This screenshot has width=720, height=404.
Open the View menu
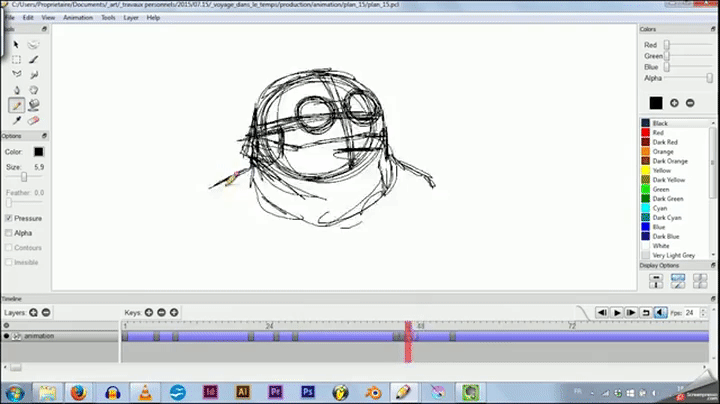[48, 17]
